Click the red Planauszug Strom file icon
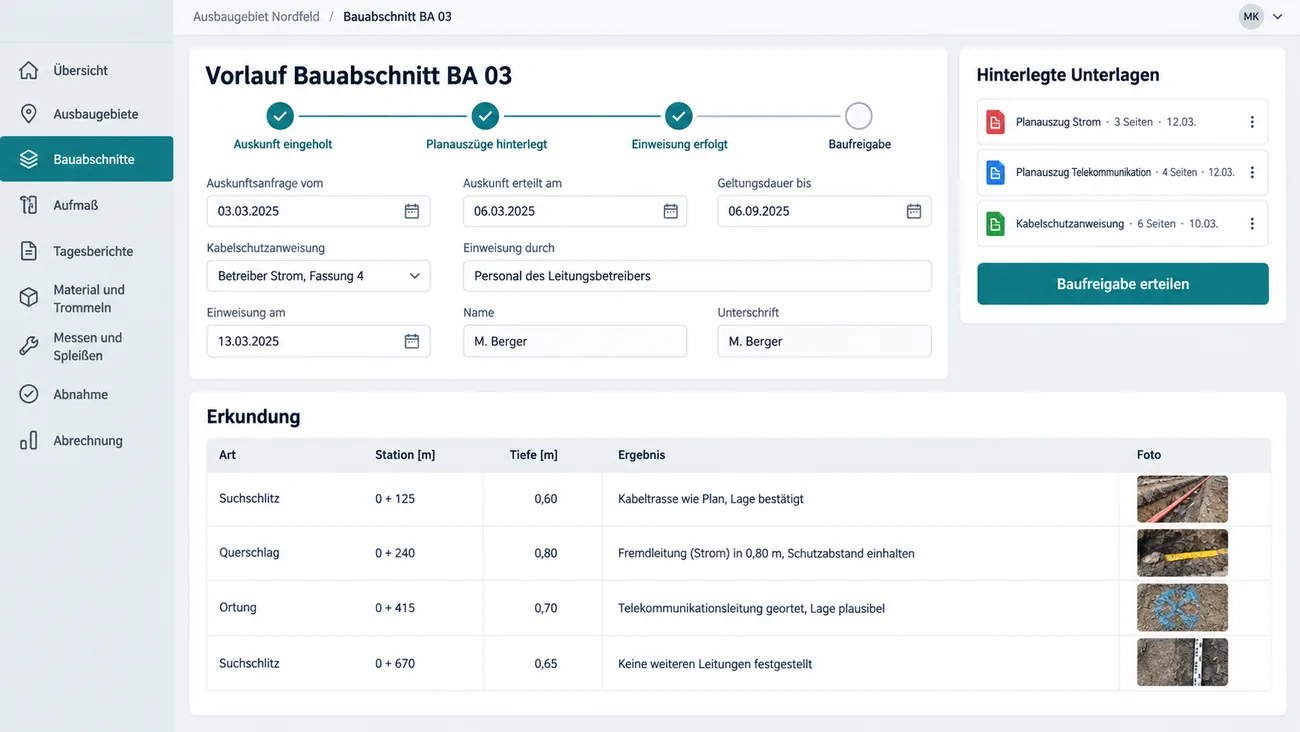 click(x=995, y=122)
